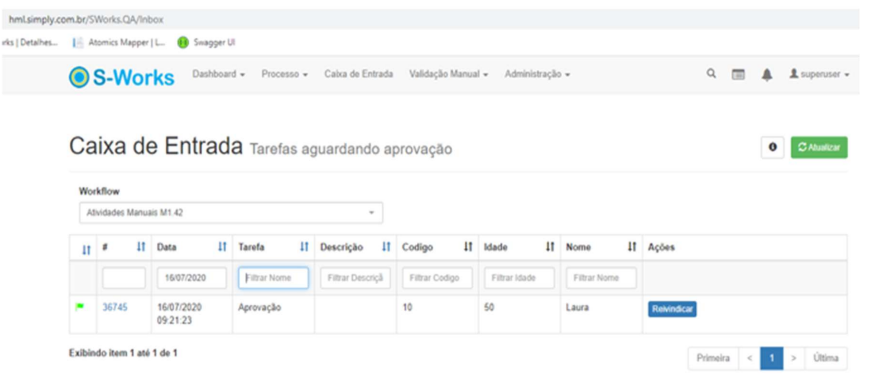Open the calendar icon in navbar

point(739,74)
